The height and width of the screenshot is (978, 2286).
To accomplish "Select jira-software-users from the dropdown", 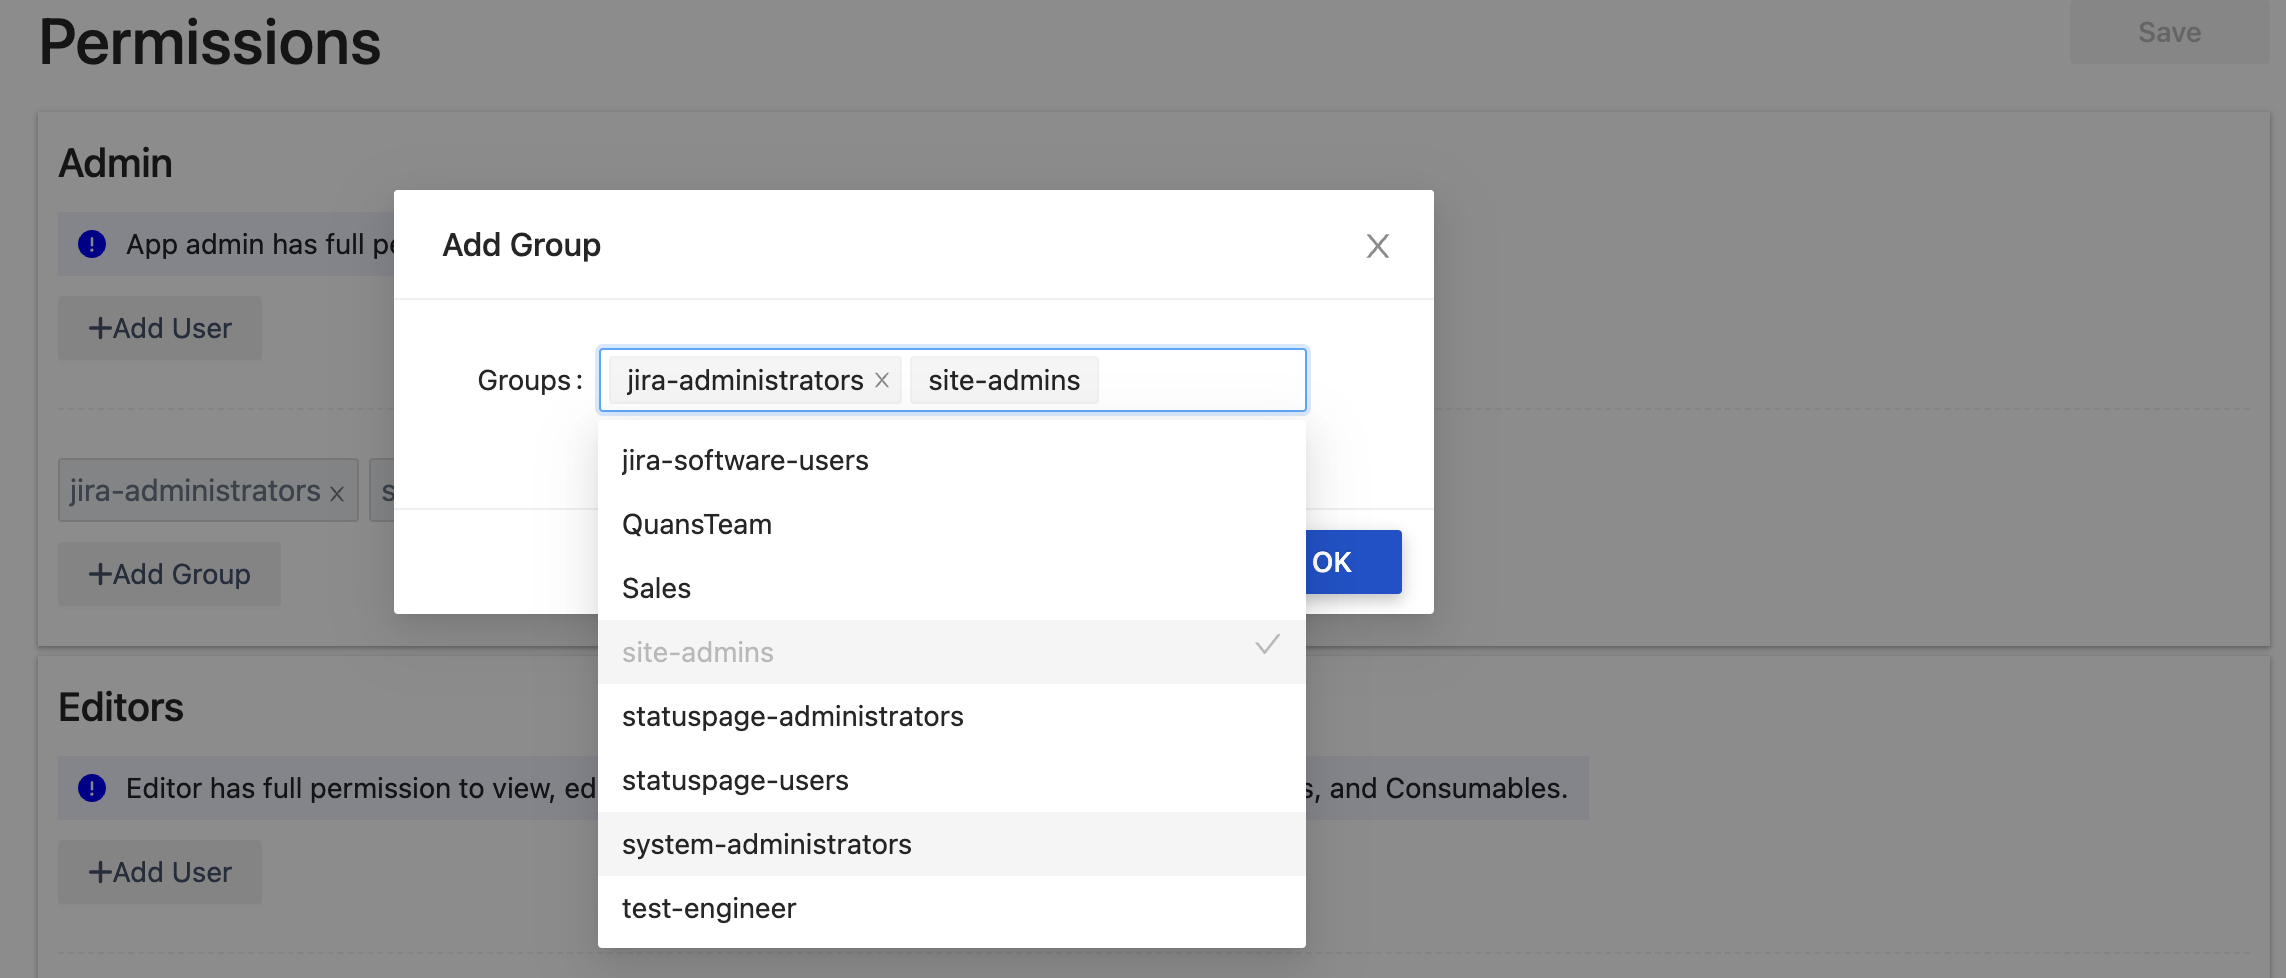I will (745, 460).
